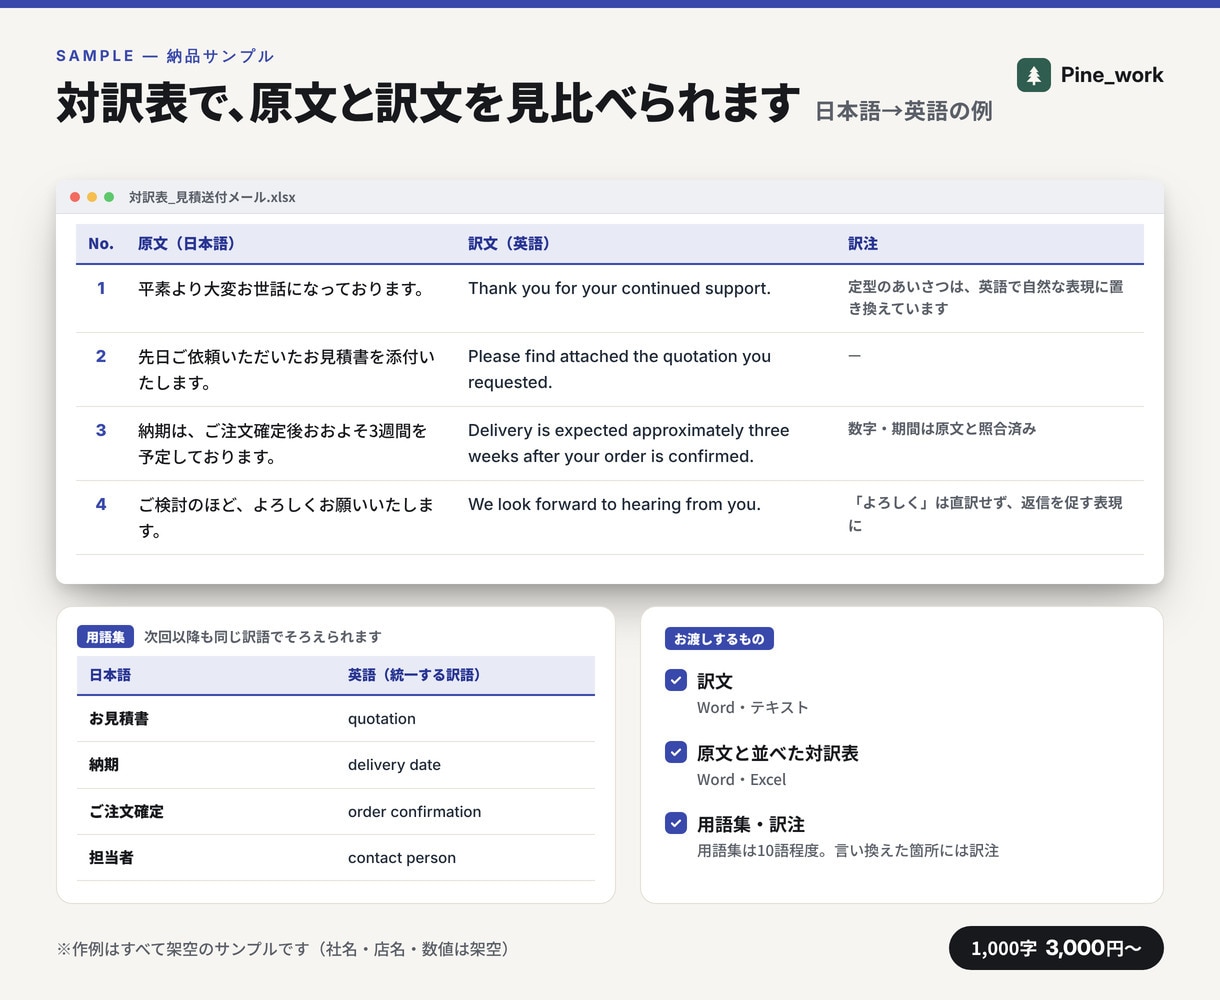This screenshot has width=1220, height=1000.
Task: Click the Pine_work tree logo icon
Action: 1034,75
